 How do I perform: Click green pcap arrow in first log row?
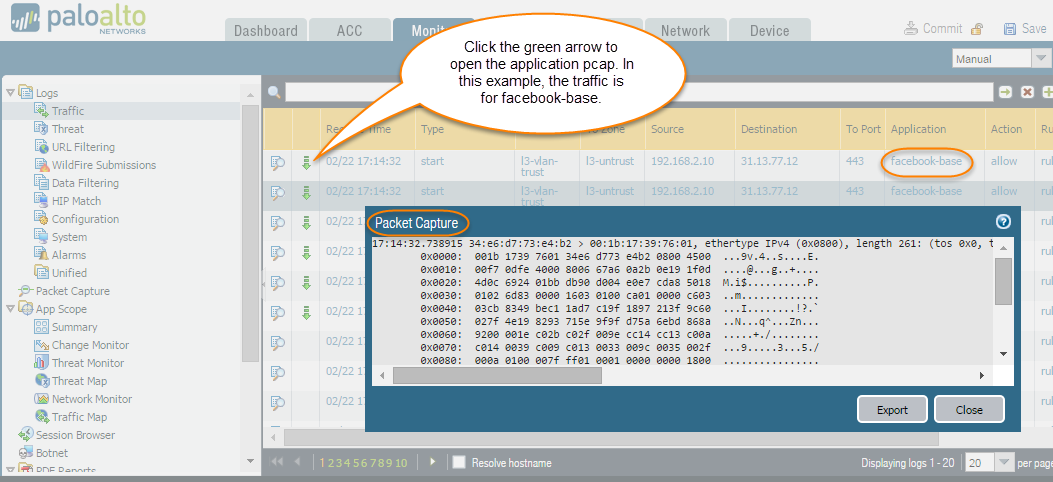(x=306, y=162)
